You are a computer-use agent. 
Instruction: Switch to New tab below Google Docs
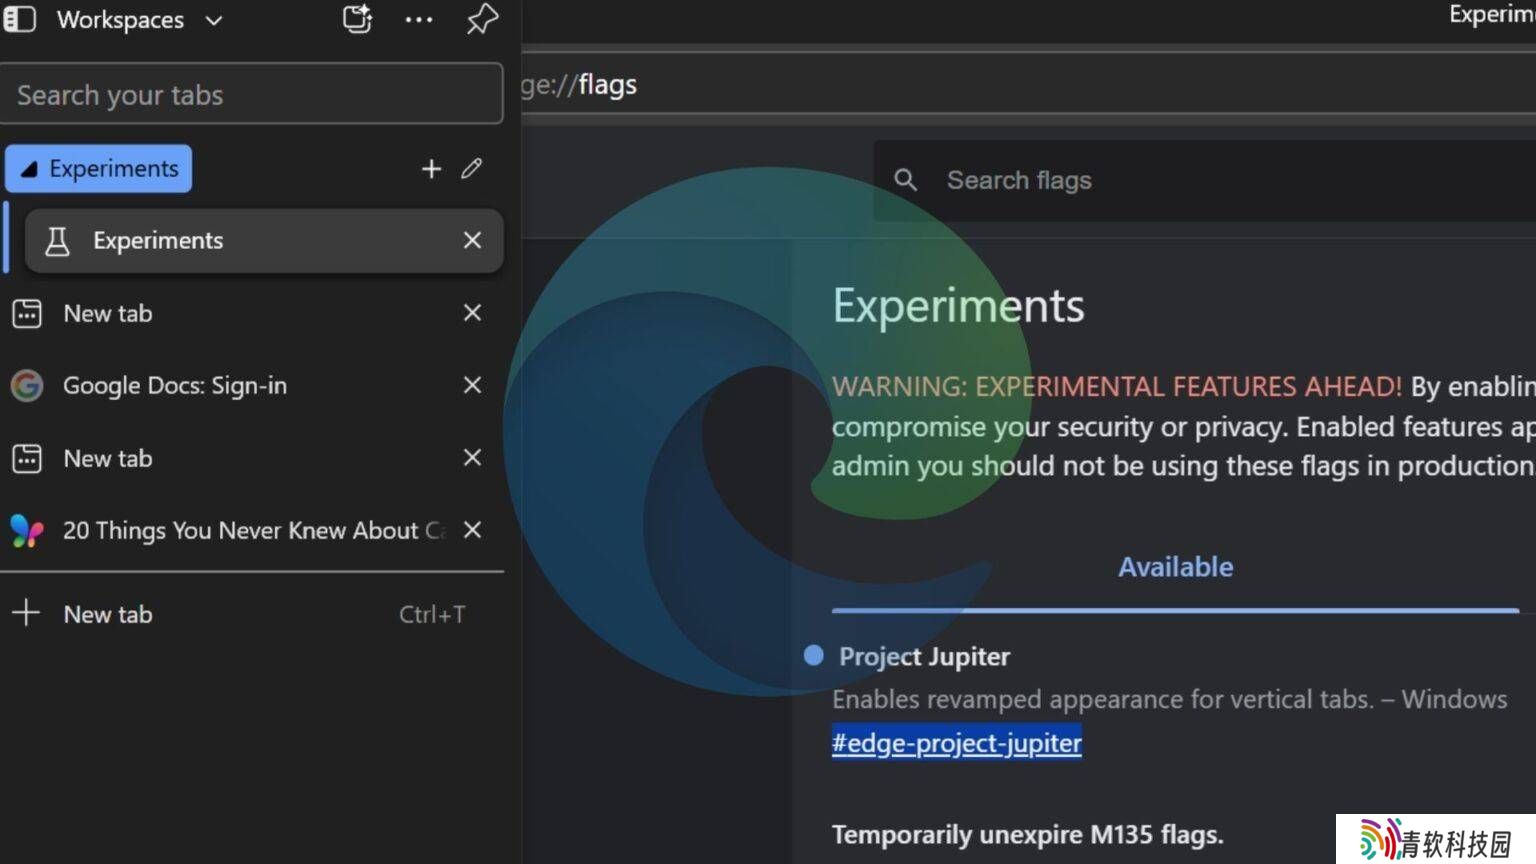[252, 458]
